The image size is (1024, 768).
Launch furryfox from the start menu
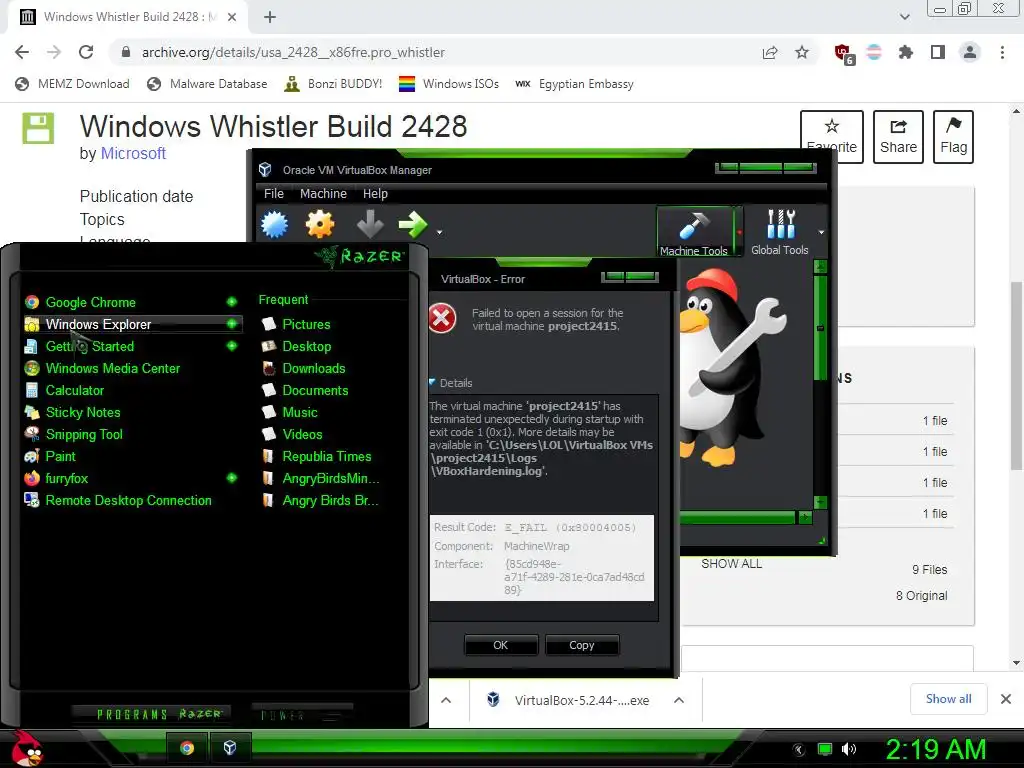coord(66,479)
